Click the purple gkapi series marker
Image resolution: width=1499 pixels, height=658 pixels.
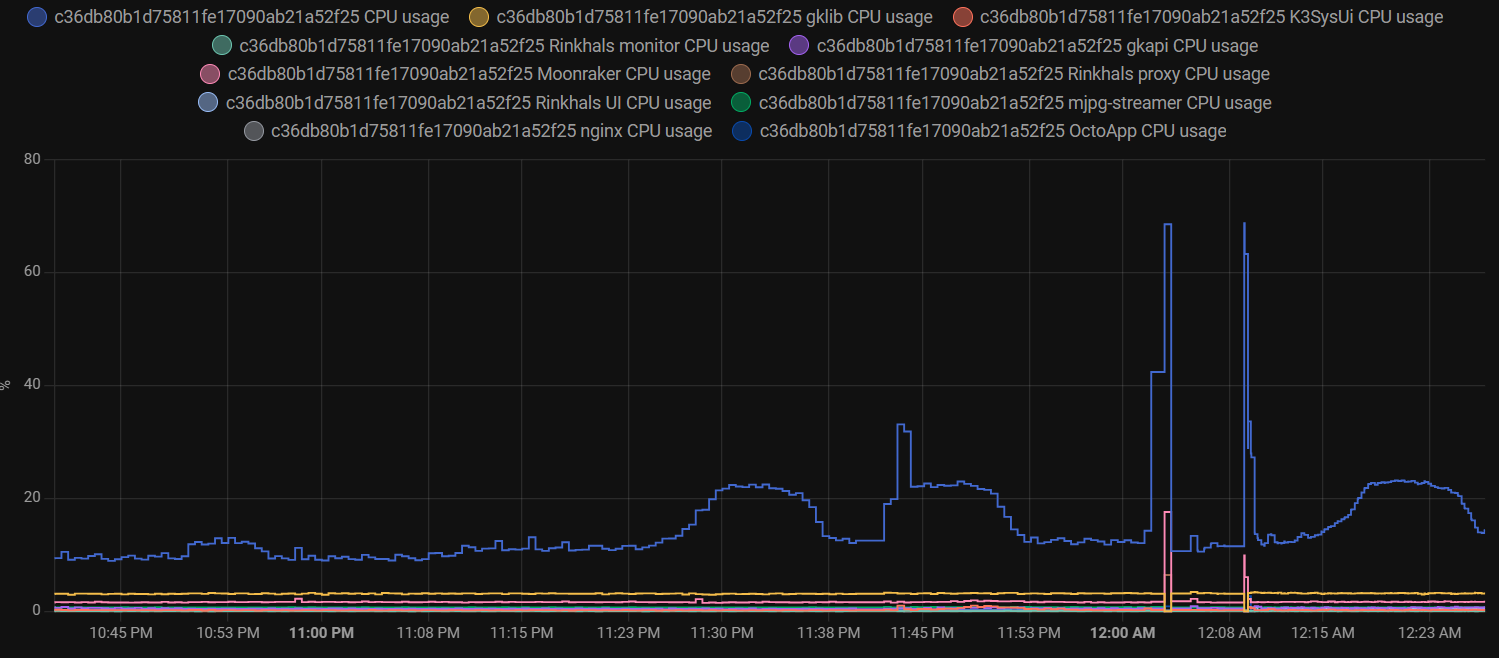coord(798,45)
